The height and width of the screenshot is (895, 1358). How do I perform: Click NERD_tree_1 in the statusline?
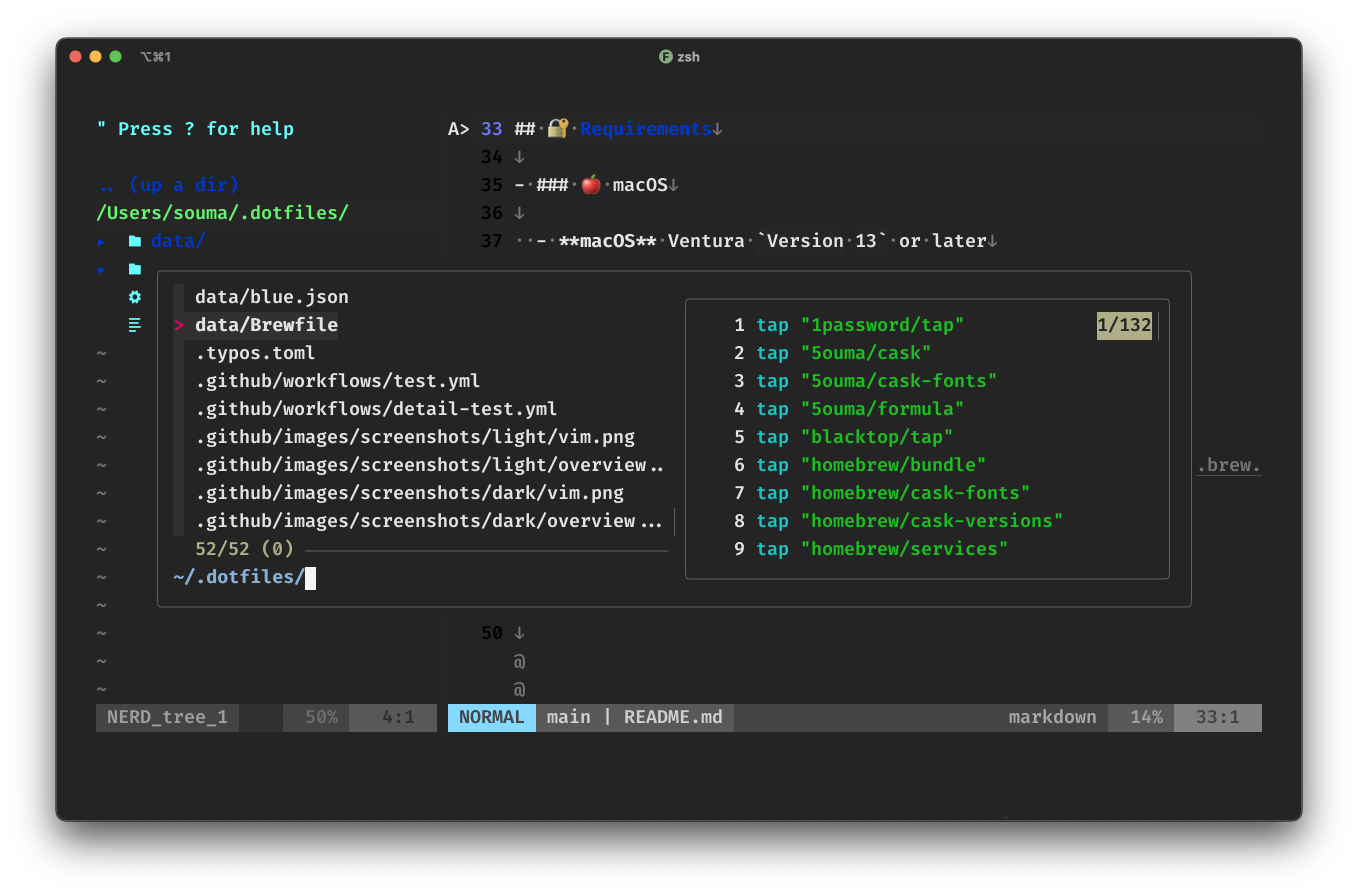[x=167, y=717]
